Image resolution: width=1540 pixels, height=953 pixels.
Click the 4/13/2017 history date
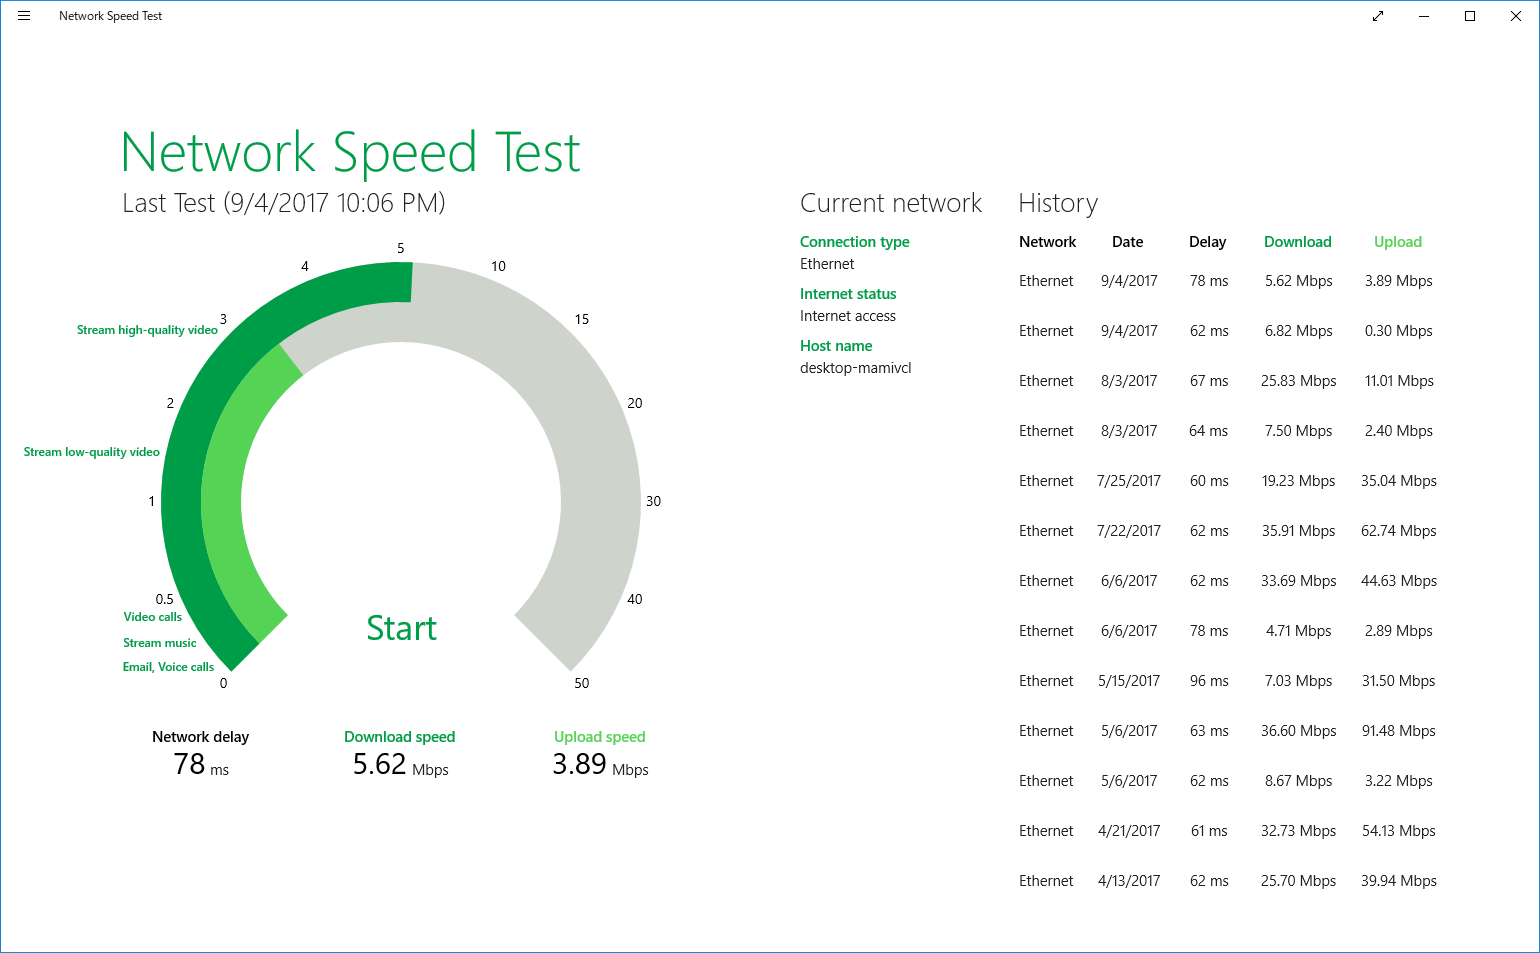(1129, 881)
